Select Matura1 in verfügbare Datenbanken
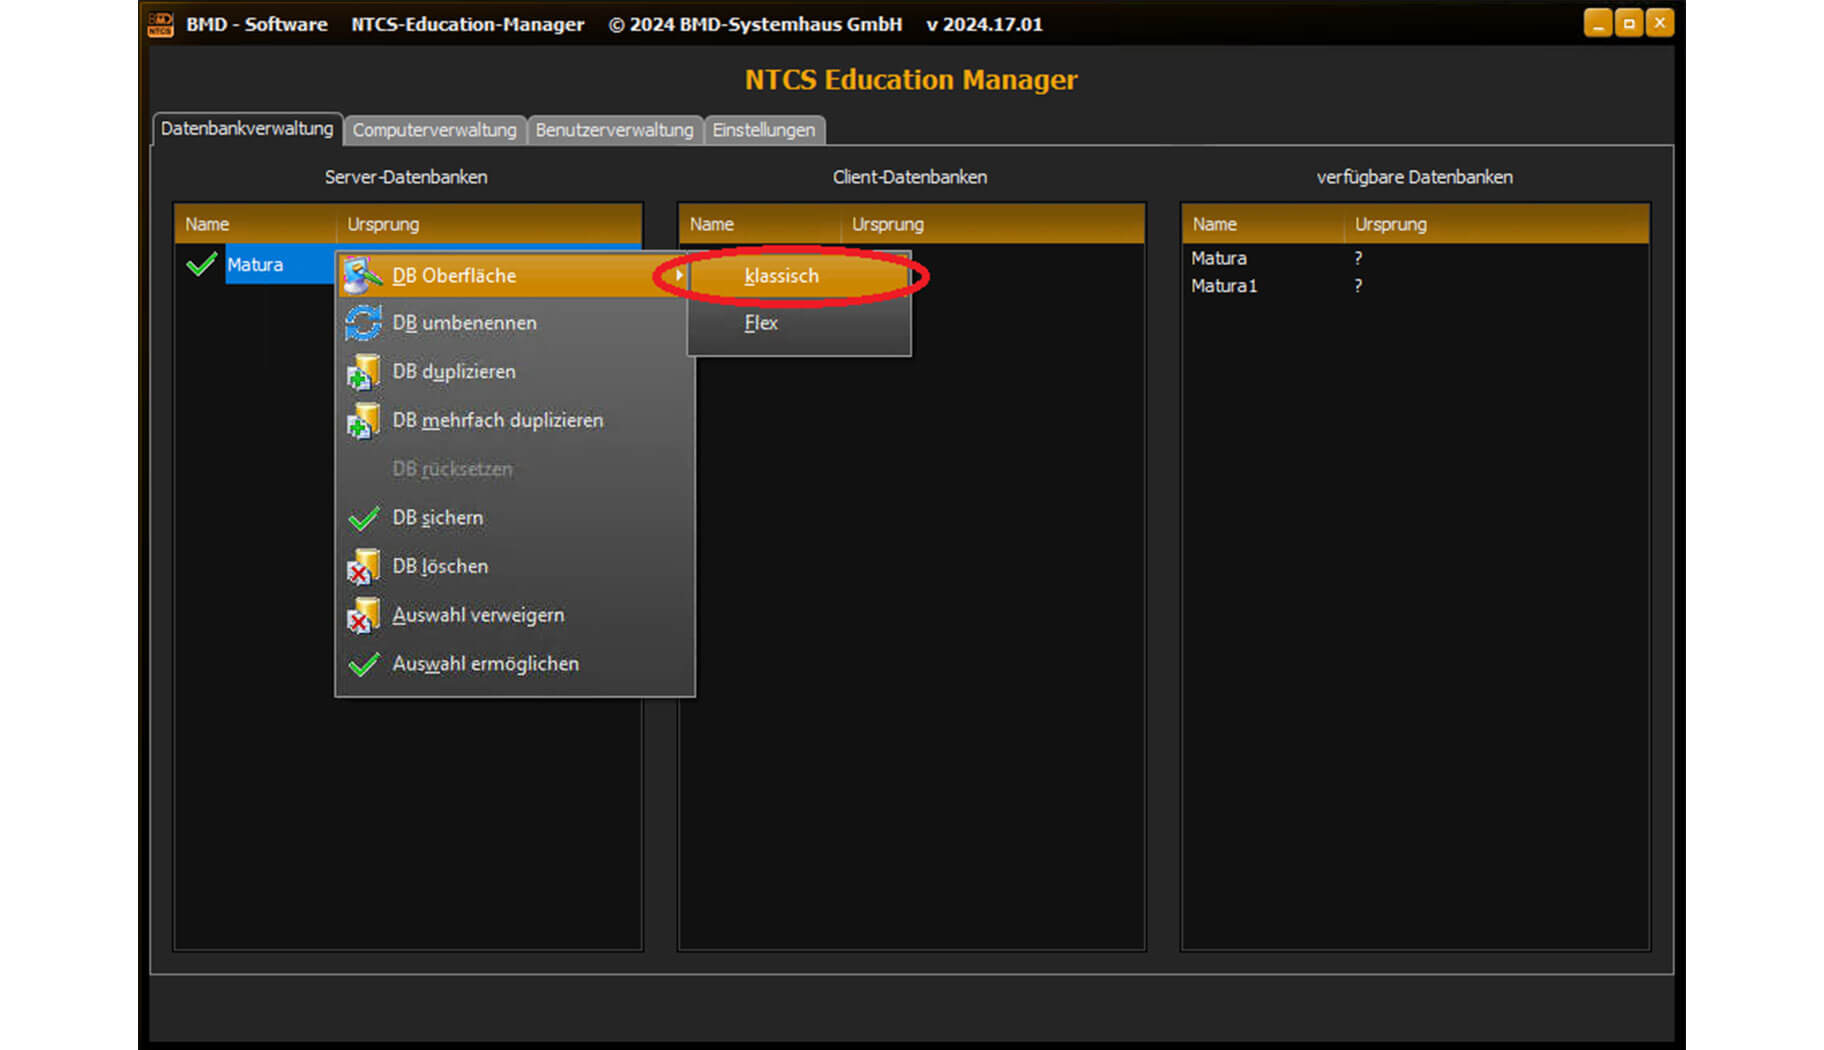The width and height of the screenshot is (1824, 1050). 1223,286
